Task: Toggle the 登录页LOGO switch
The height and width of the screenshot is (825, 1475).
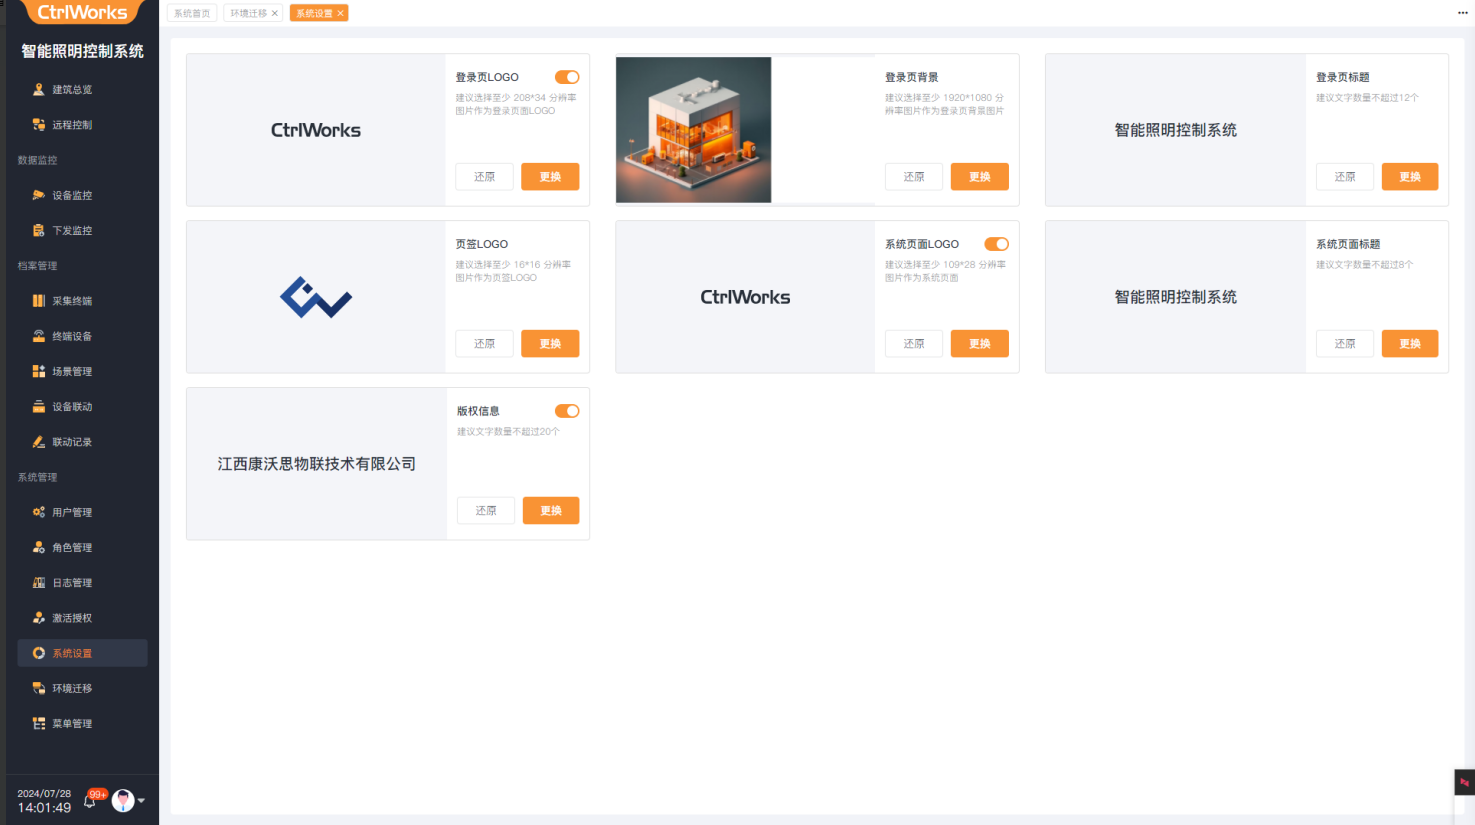Action: [x=567, y=77]
